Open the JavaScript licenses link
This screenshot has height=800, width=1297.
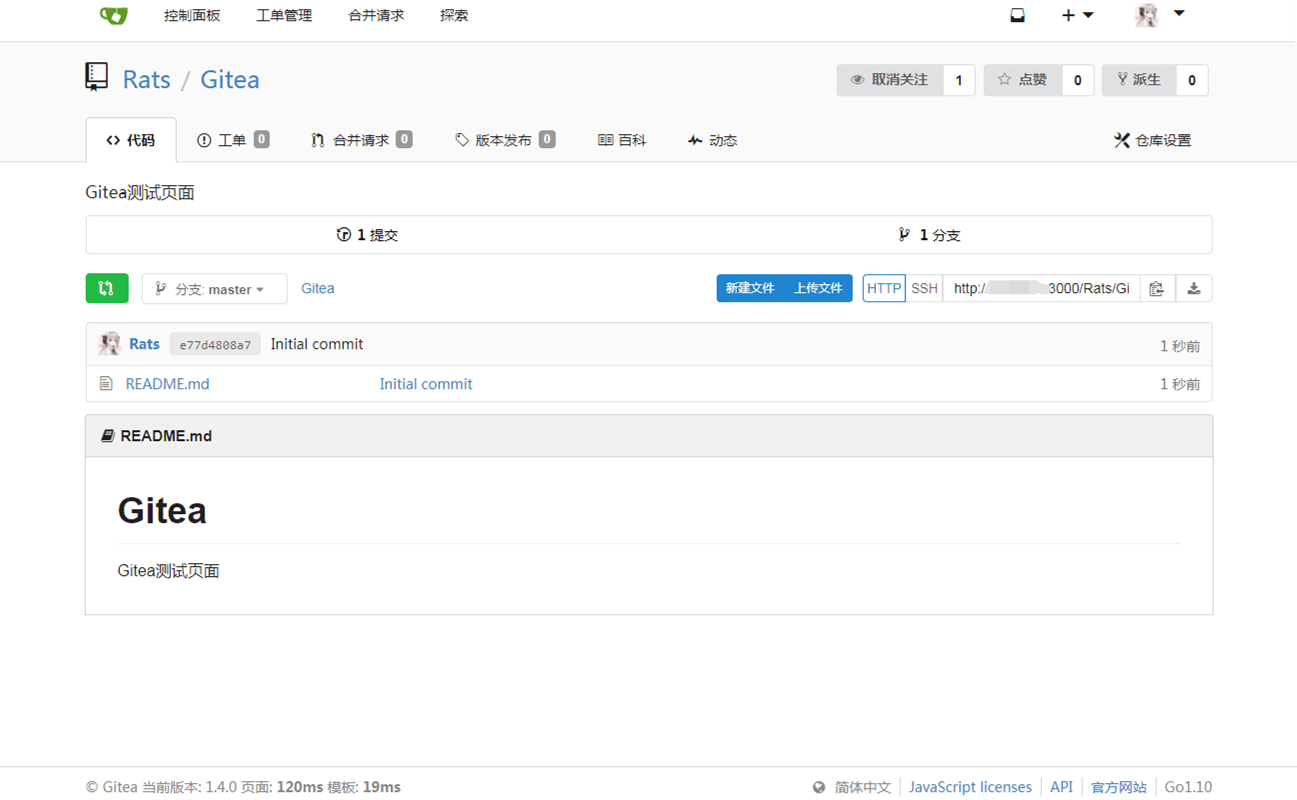tap(970, 788)
